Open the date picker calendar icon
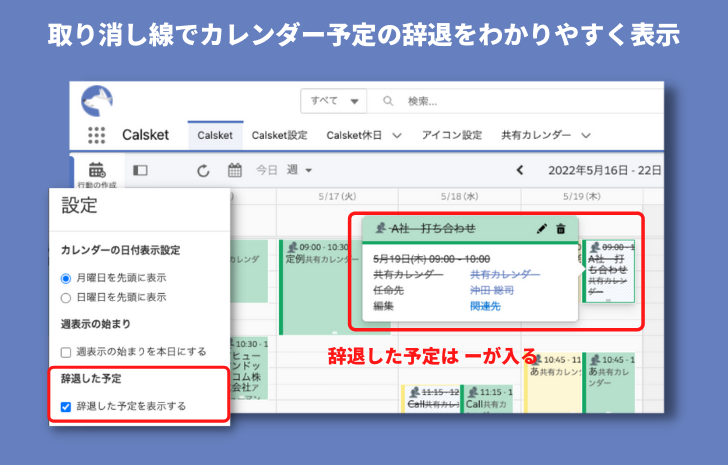Image resolution: width=728 pixels, height=465 pixels. click(234, 170)
